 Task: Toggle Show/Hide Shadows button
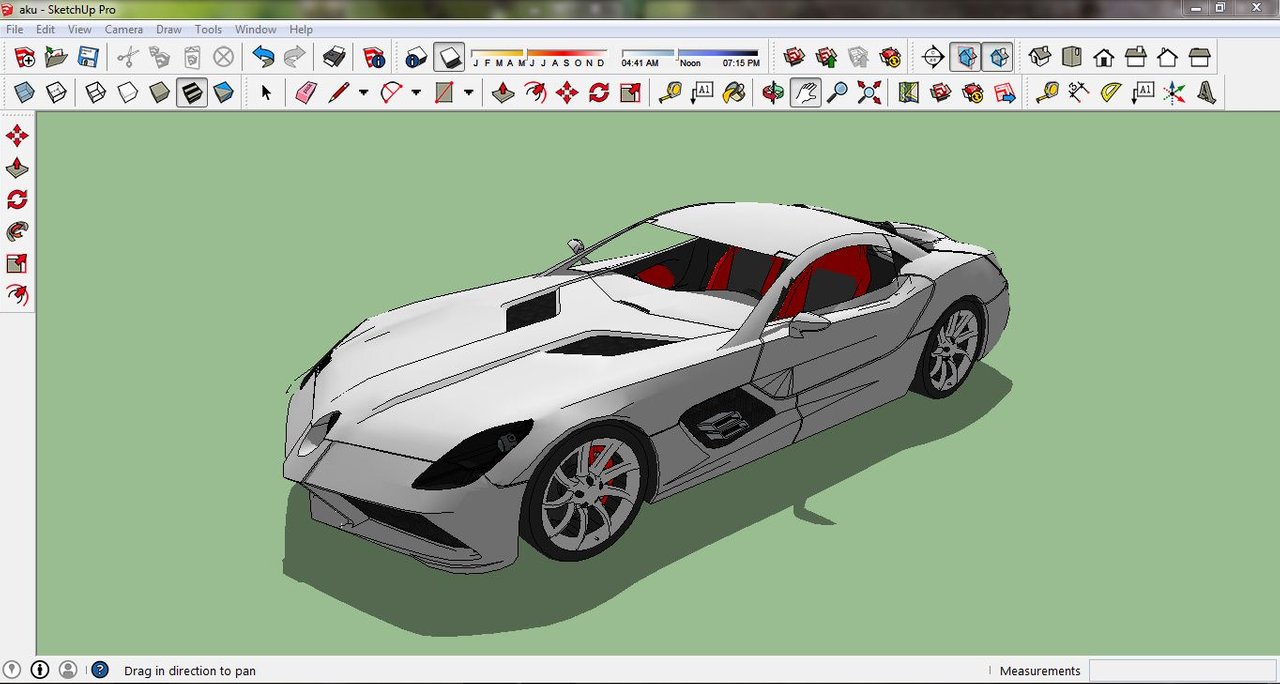(x=448, y=57)
